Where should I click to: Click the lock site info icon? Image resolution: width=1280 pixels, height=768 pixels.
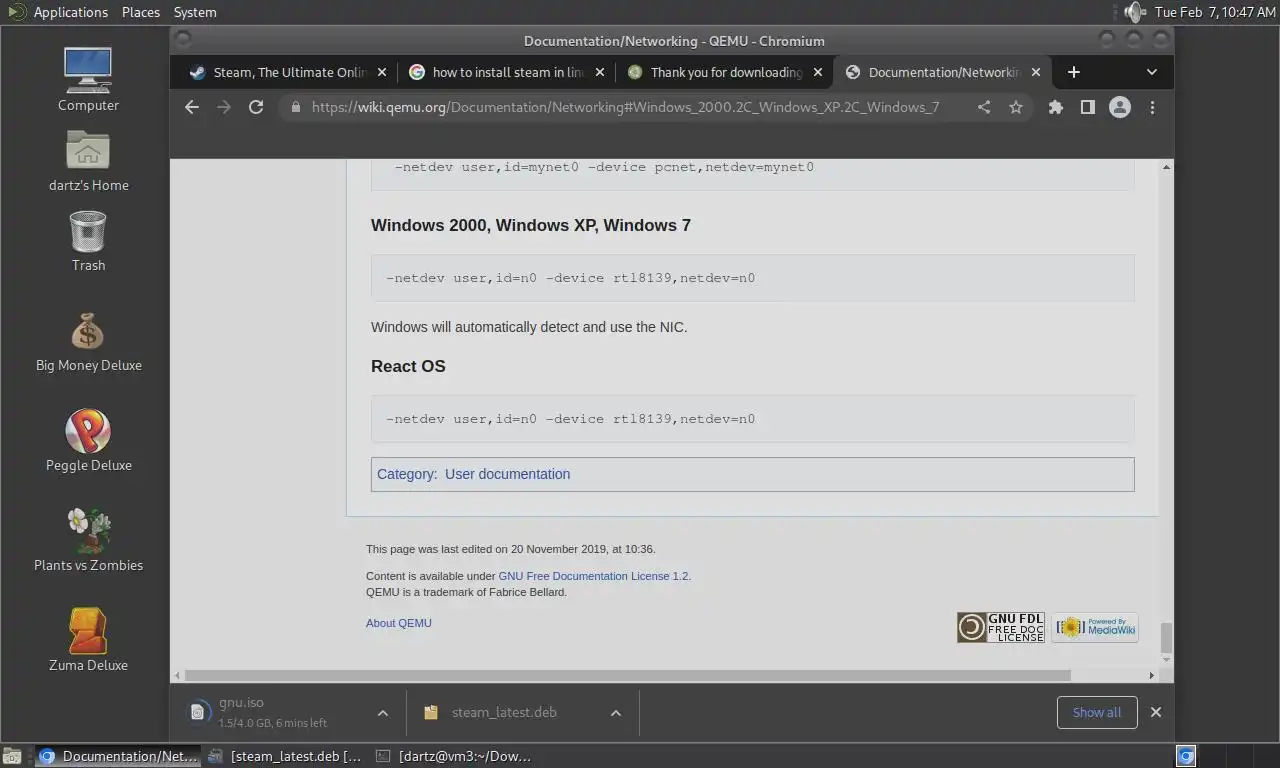[295, 107]
